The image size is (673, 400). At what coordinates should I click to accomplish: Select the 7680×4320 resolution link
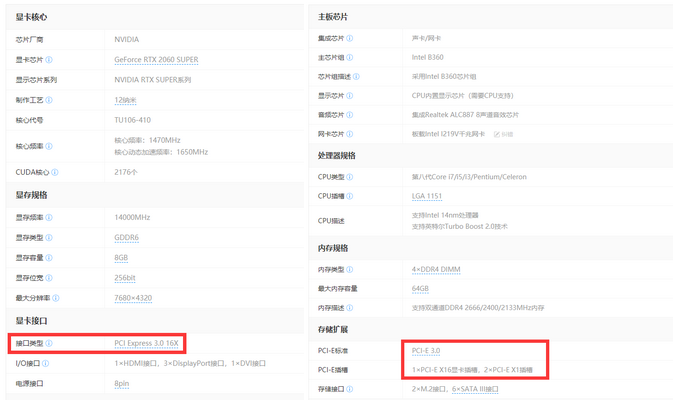tap(133, 298)
